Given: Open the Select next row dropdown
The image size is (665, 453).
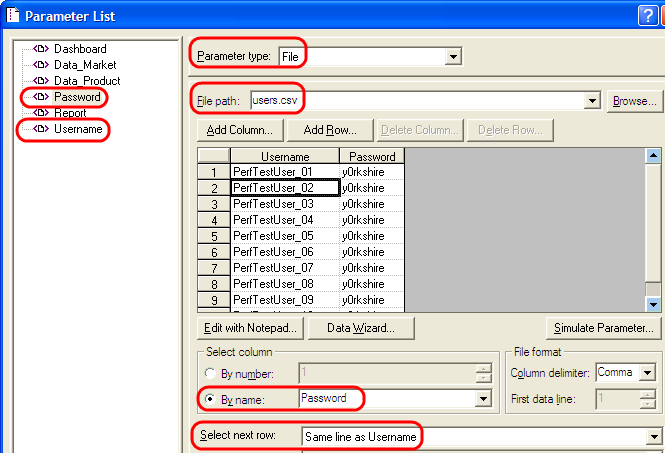Looking at the screenshot, I should (x=655, y=437).
